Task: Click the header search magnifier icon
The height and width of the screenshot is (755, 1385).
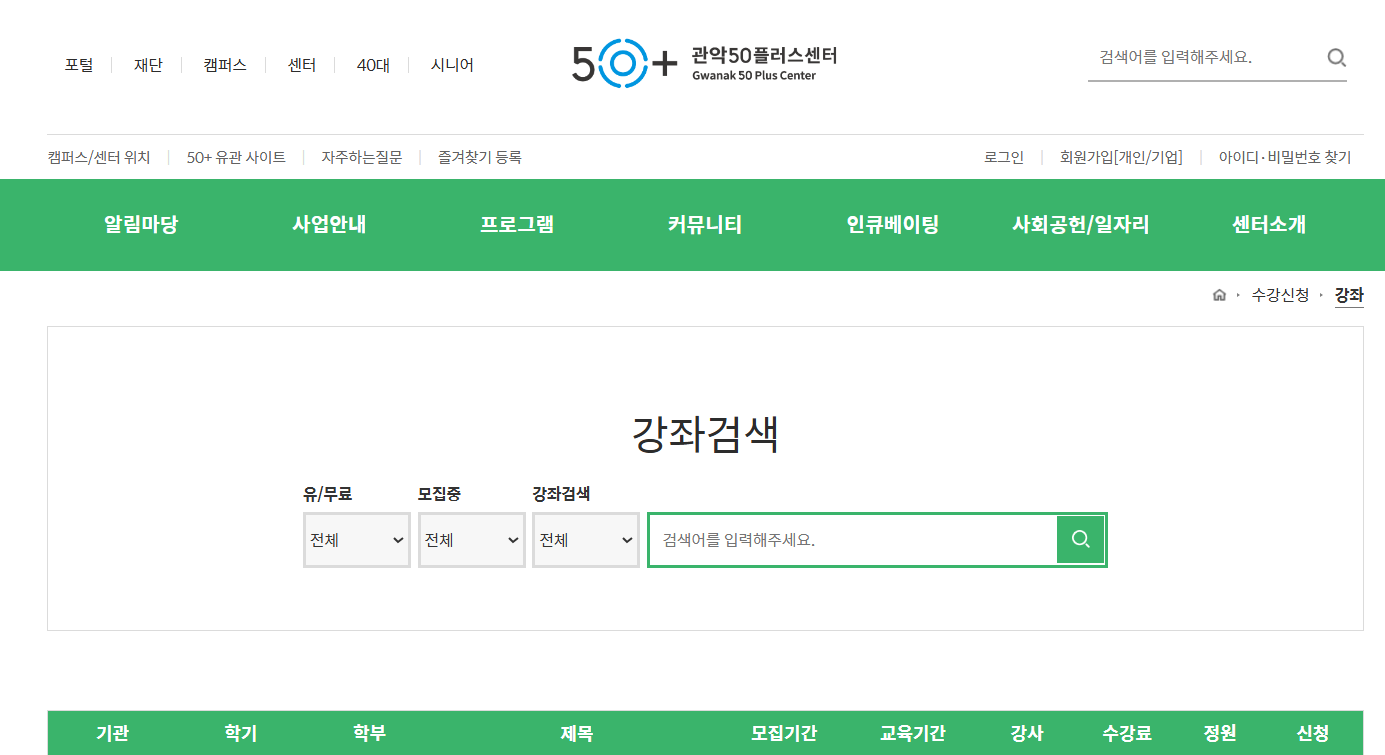Action: pyautogui.click(x=1336, y=58)
